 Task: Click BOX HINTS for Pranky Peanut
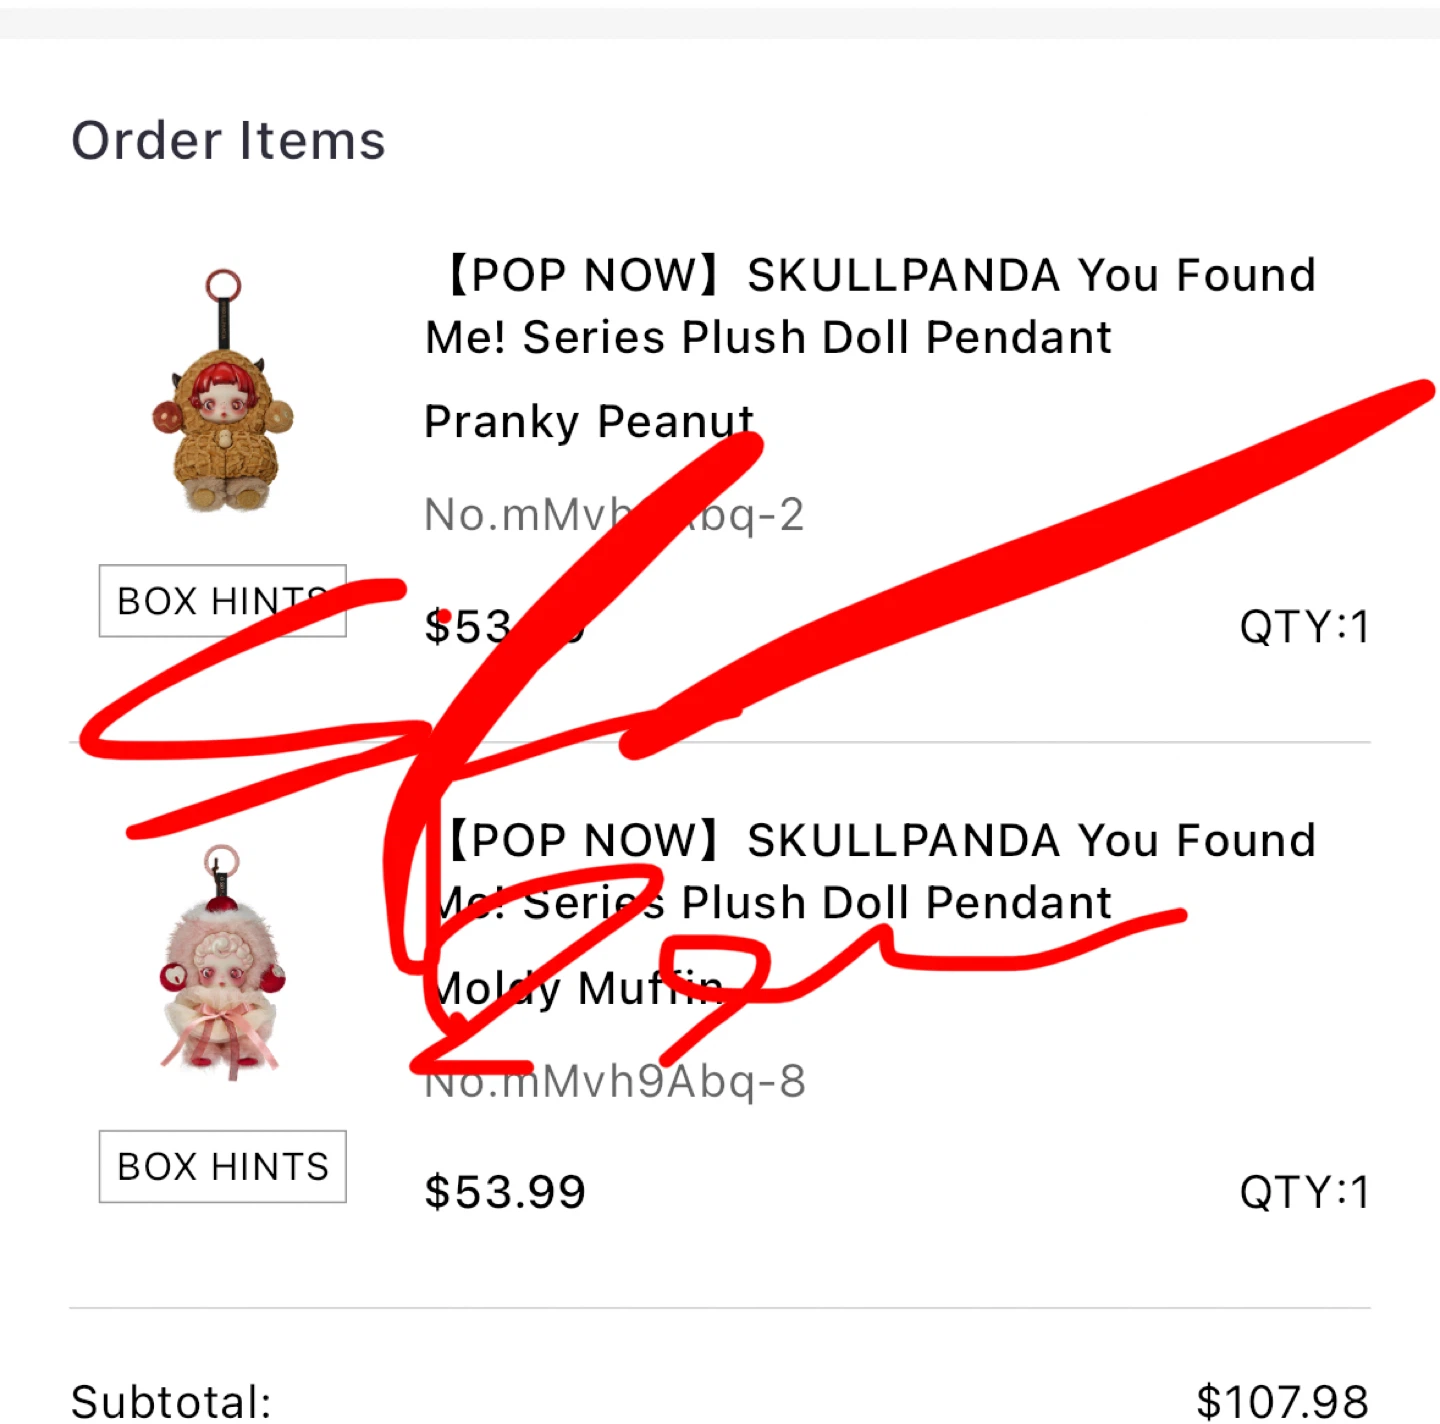222,600
